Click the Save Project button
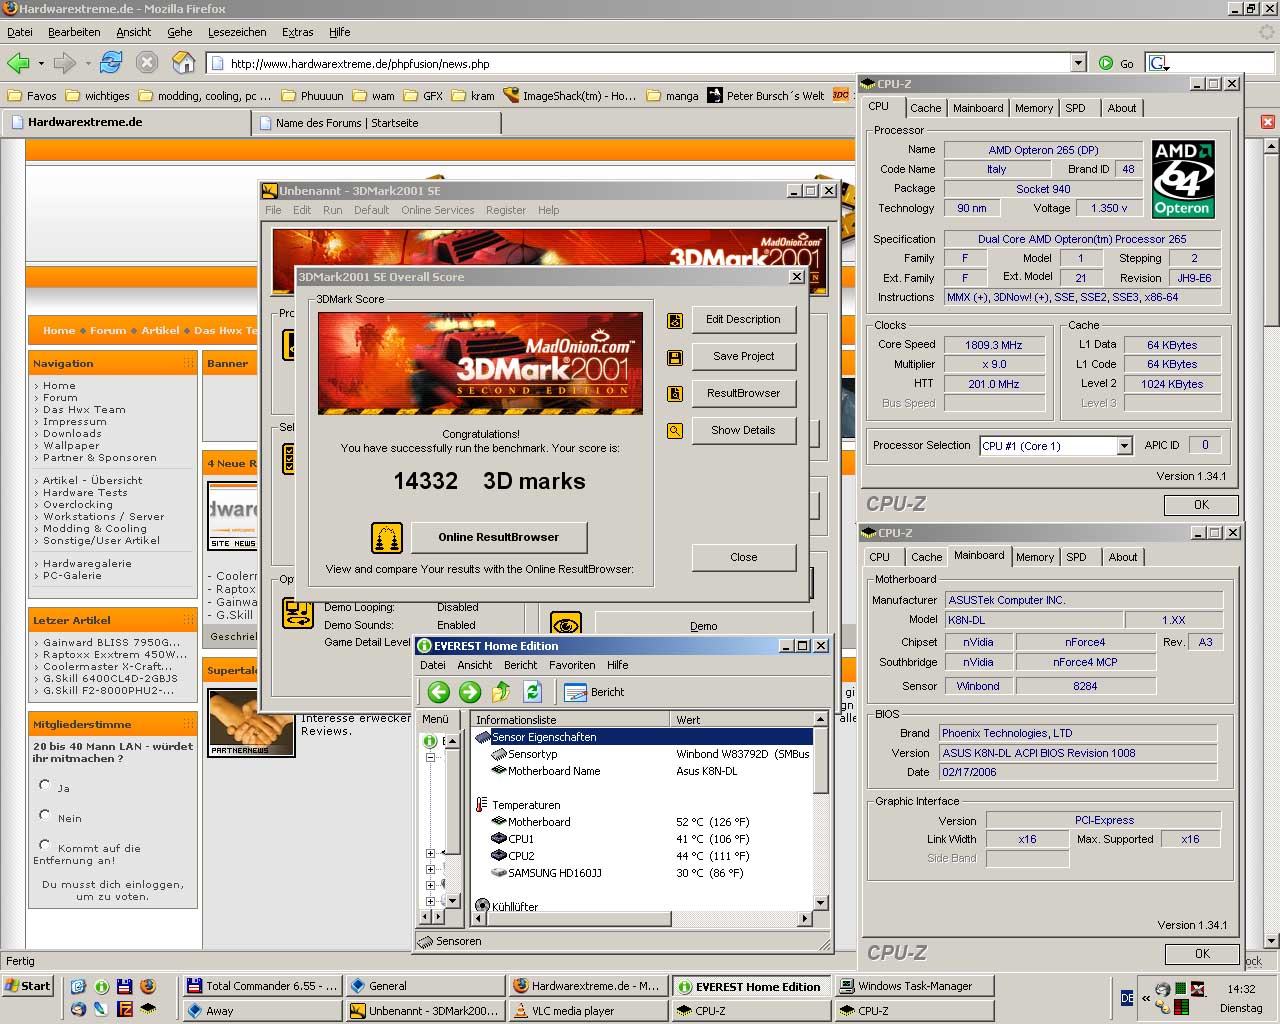 coord(743,357)
